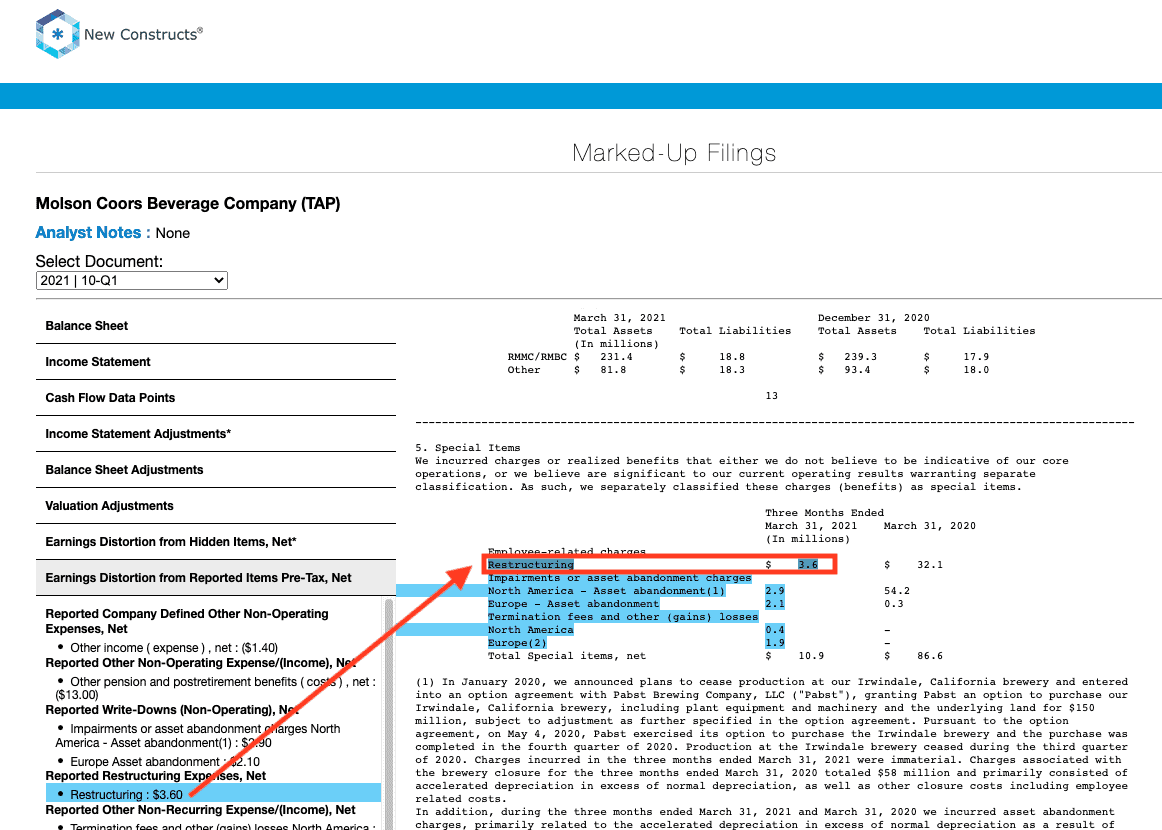
Task: Open the Select Document dropdown
Action: pyautogui.click(x=131, y=280)
